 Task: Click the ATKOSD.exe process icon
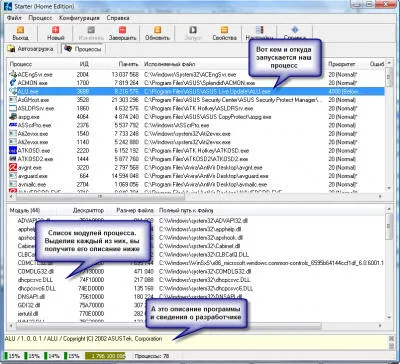tap(13, 150)
